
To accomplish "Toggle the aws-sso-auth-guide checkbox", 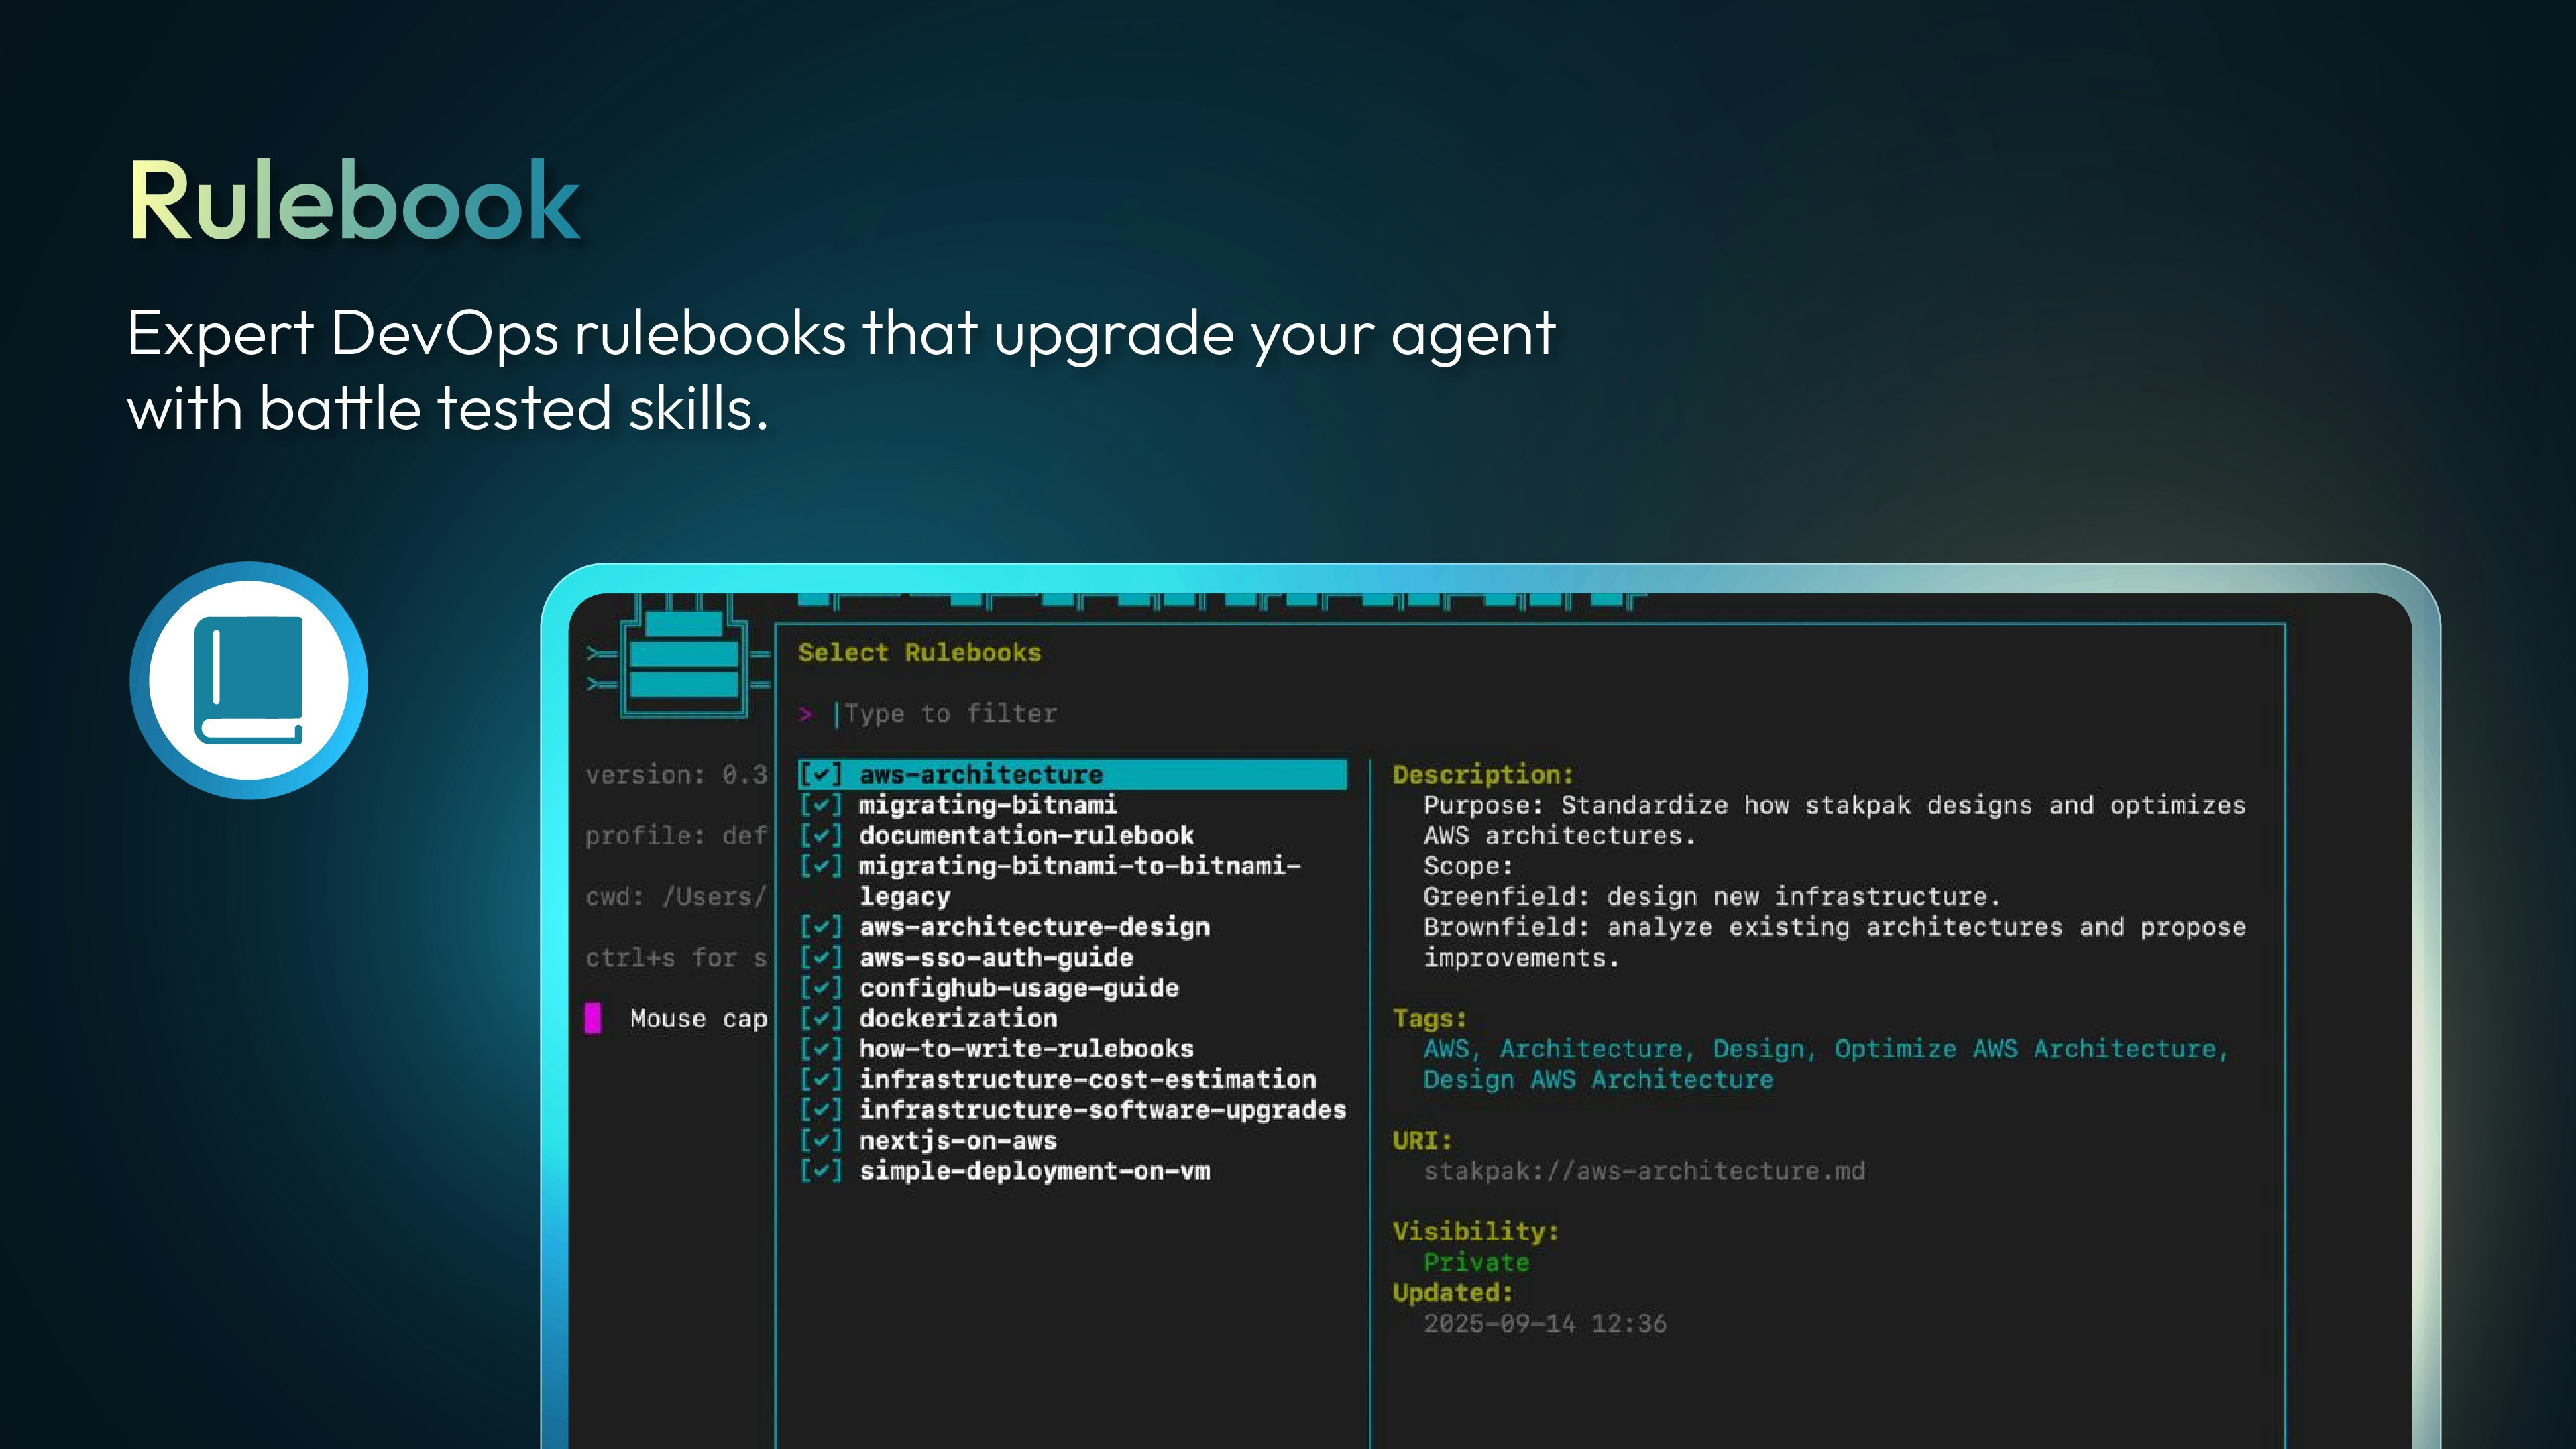I will click(x=820, y=957).
